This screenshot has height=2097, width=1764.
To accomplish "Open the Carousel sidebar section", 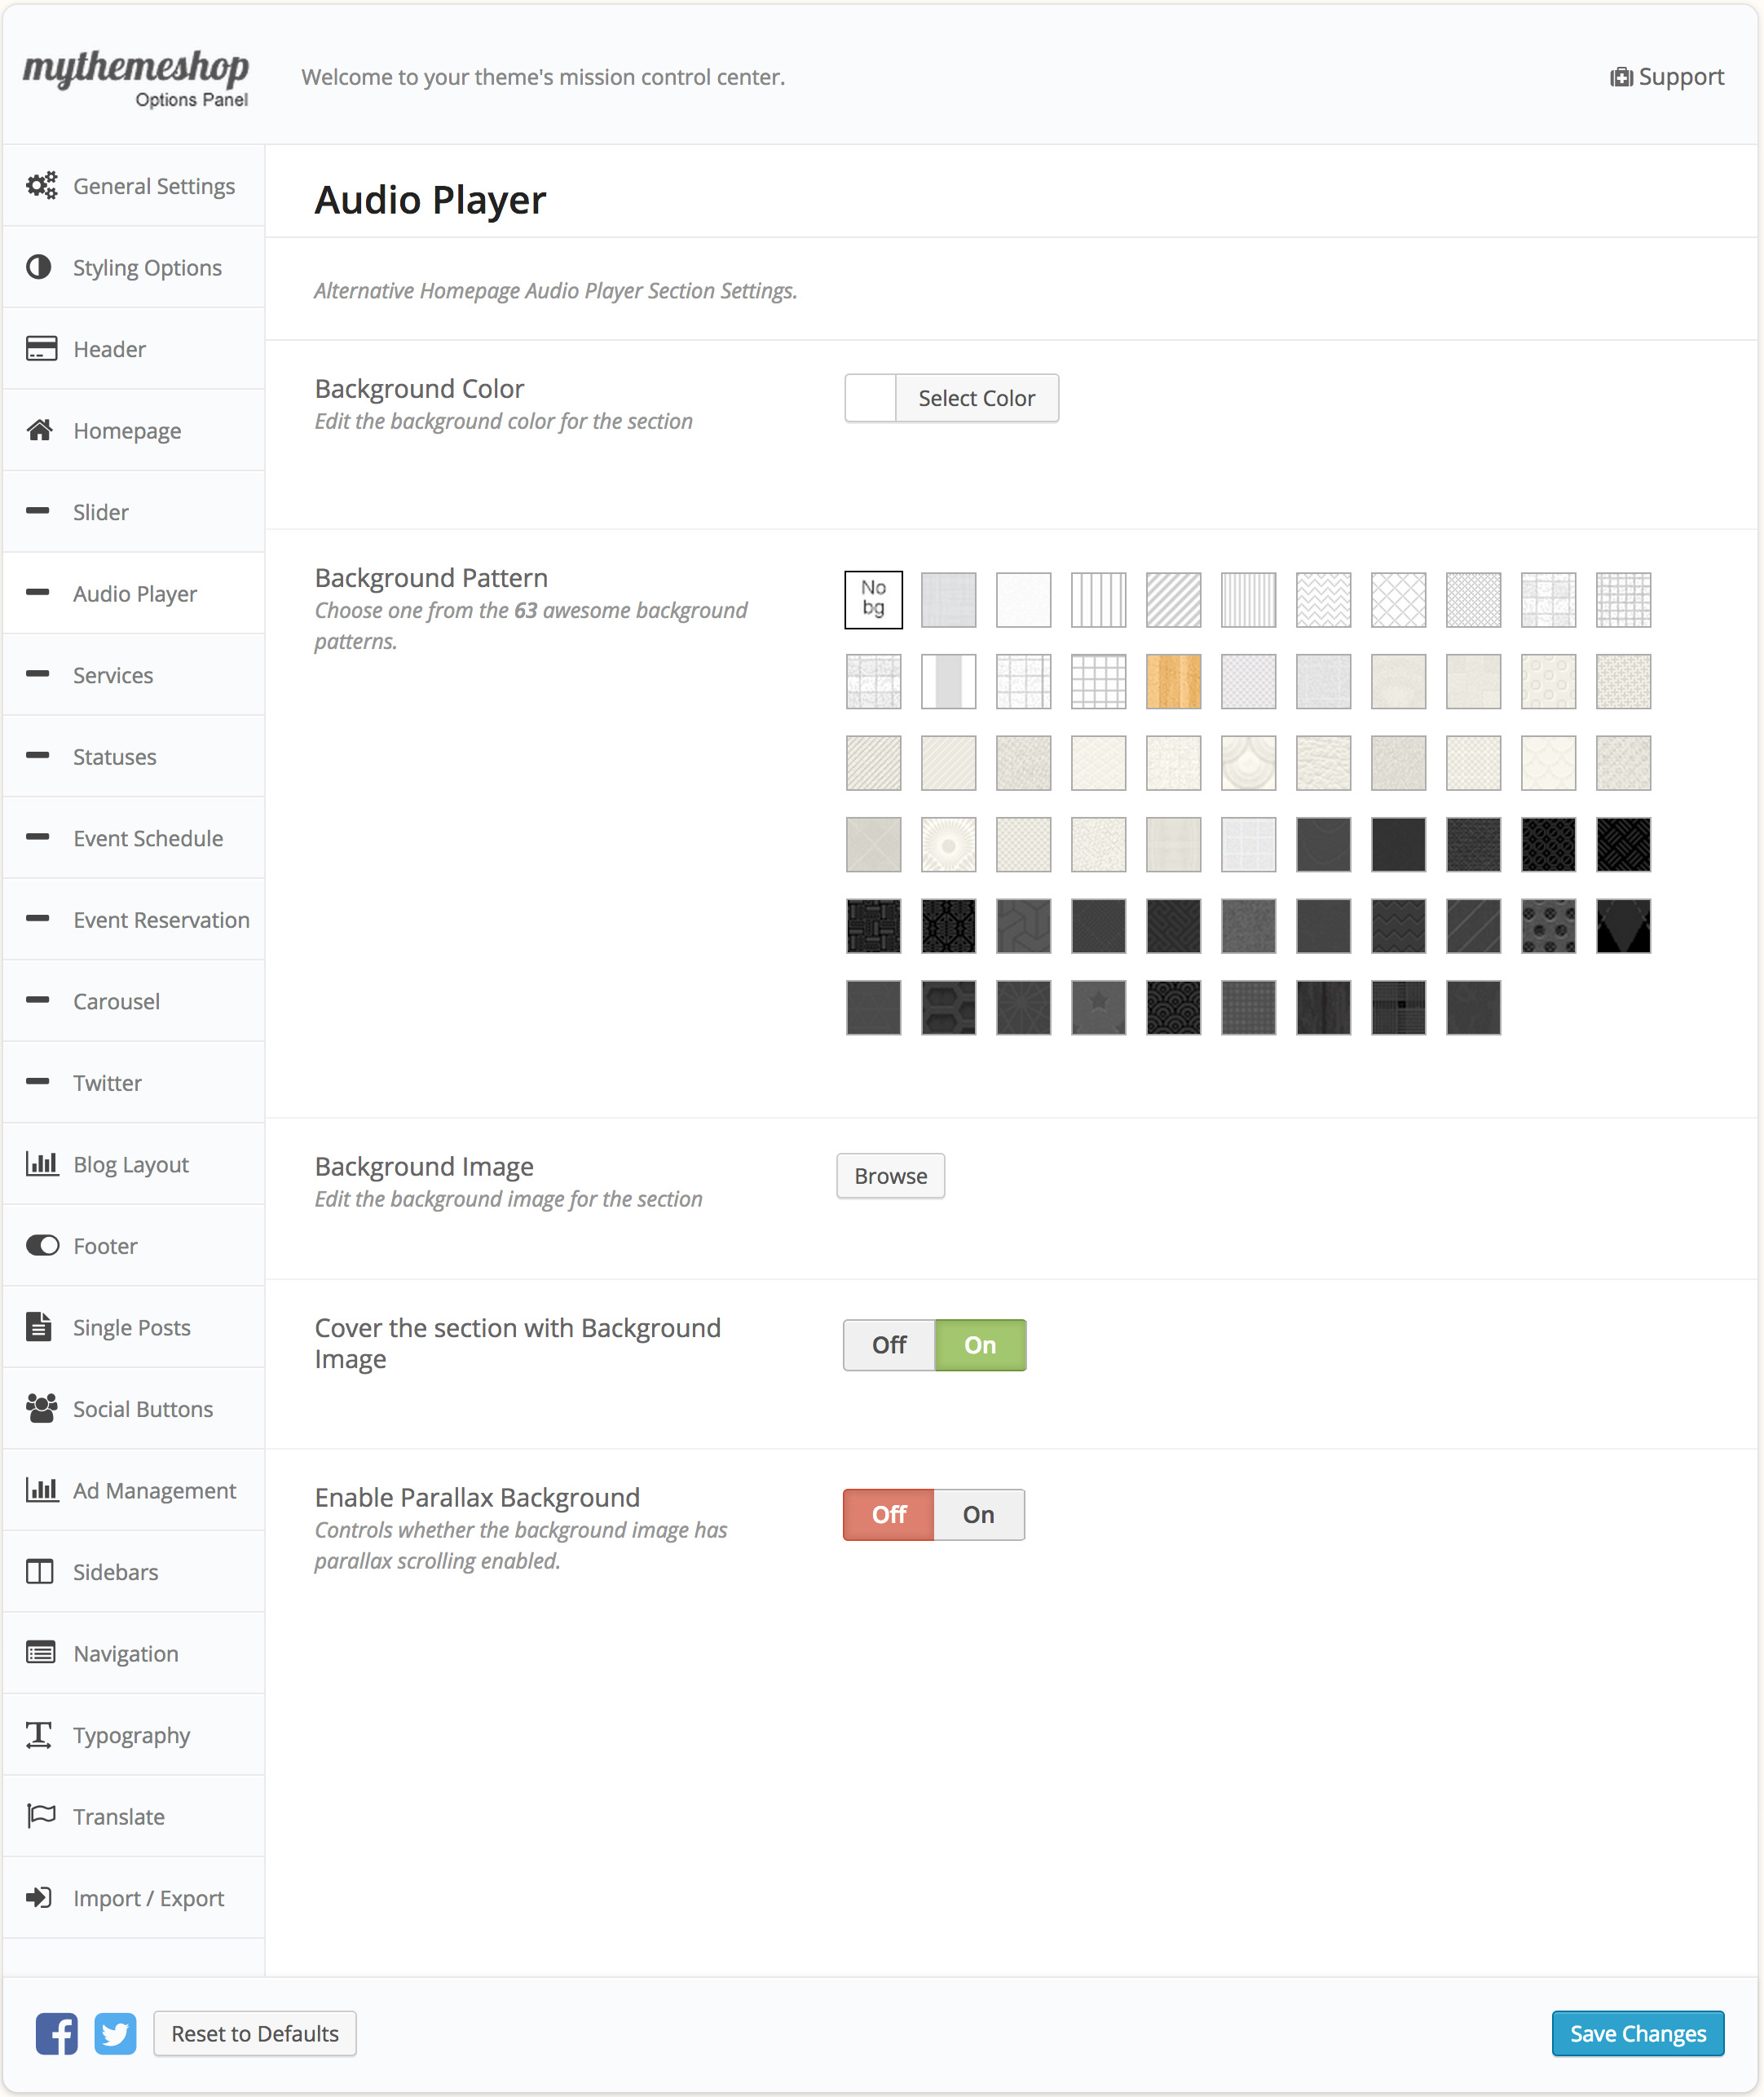I will coord(116,1001).
